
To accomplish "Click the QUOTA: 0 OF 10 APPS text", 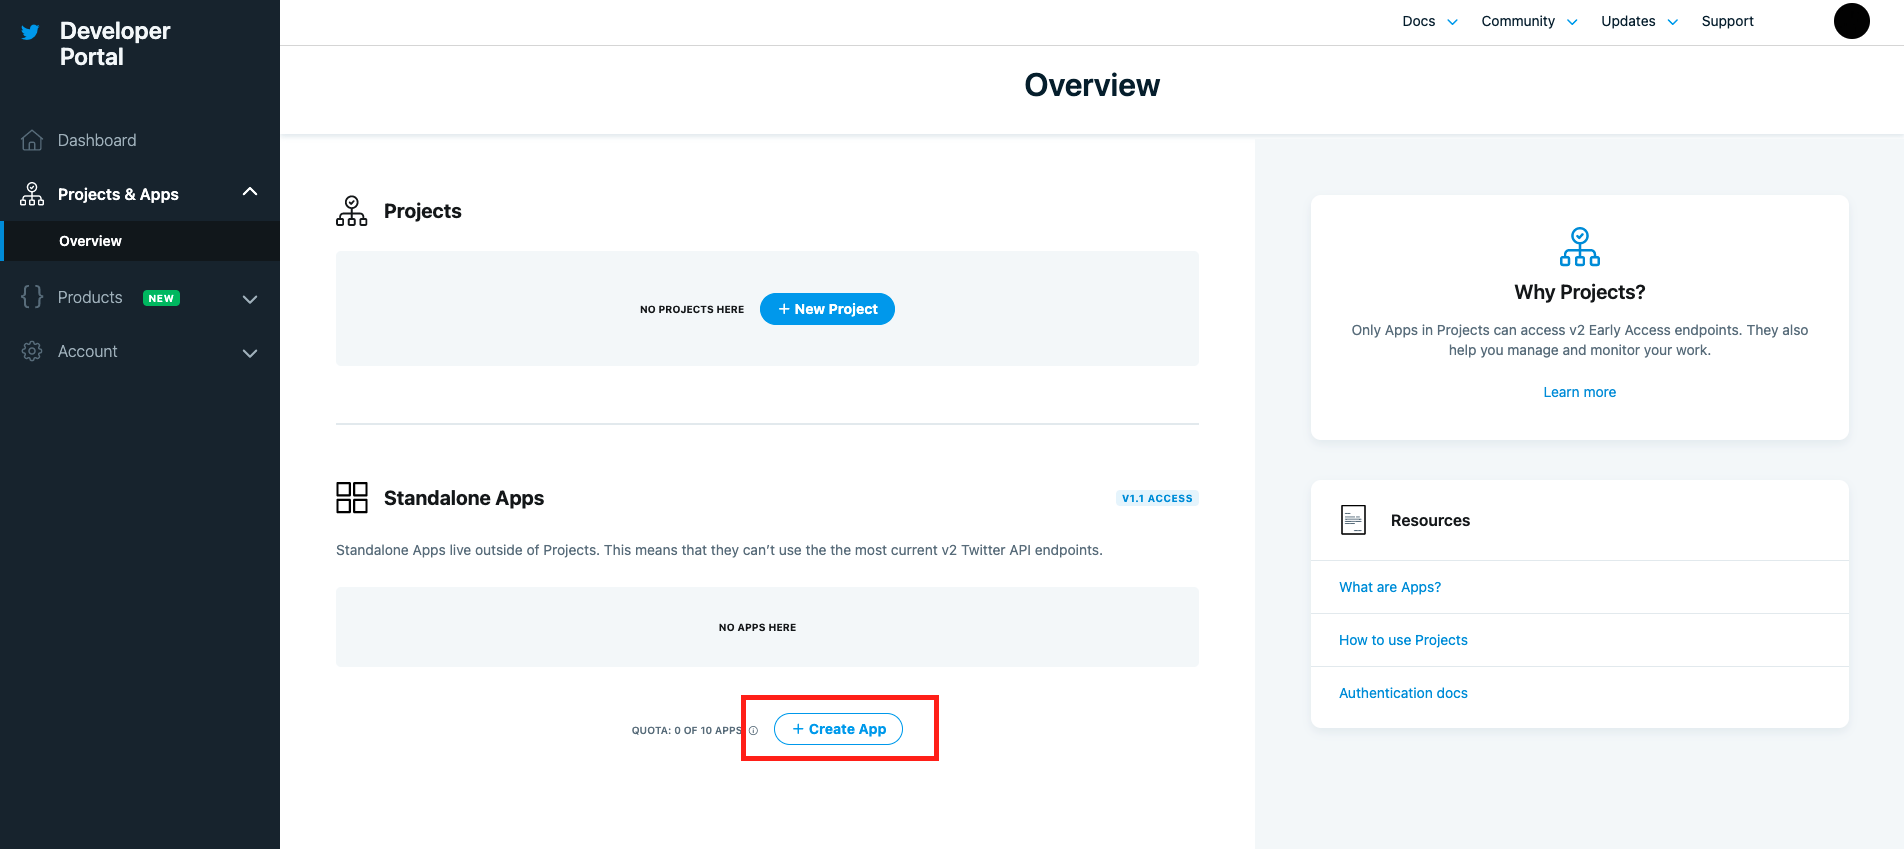I will point(687,731).
